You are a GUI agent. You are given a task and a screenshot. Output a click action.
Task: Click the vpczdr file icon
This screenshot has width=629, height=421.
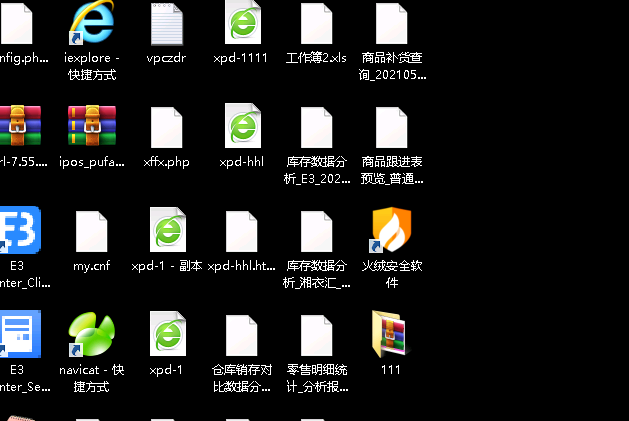click(166, 24)
